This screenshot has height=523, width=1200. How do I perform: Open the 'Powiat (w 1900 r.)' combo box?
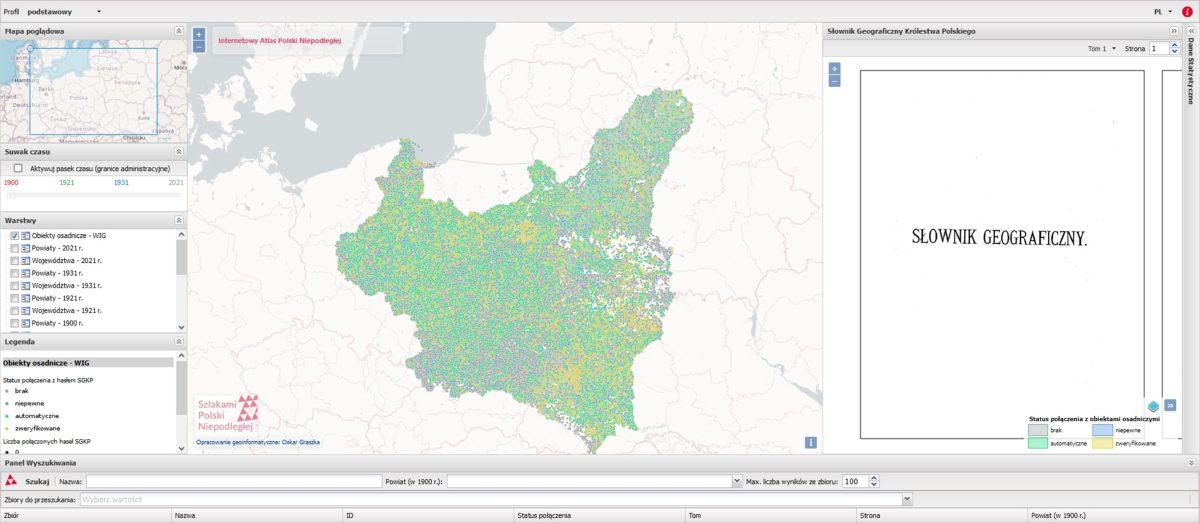[736, 481]
